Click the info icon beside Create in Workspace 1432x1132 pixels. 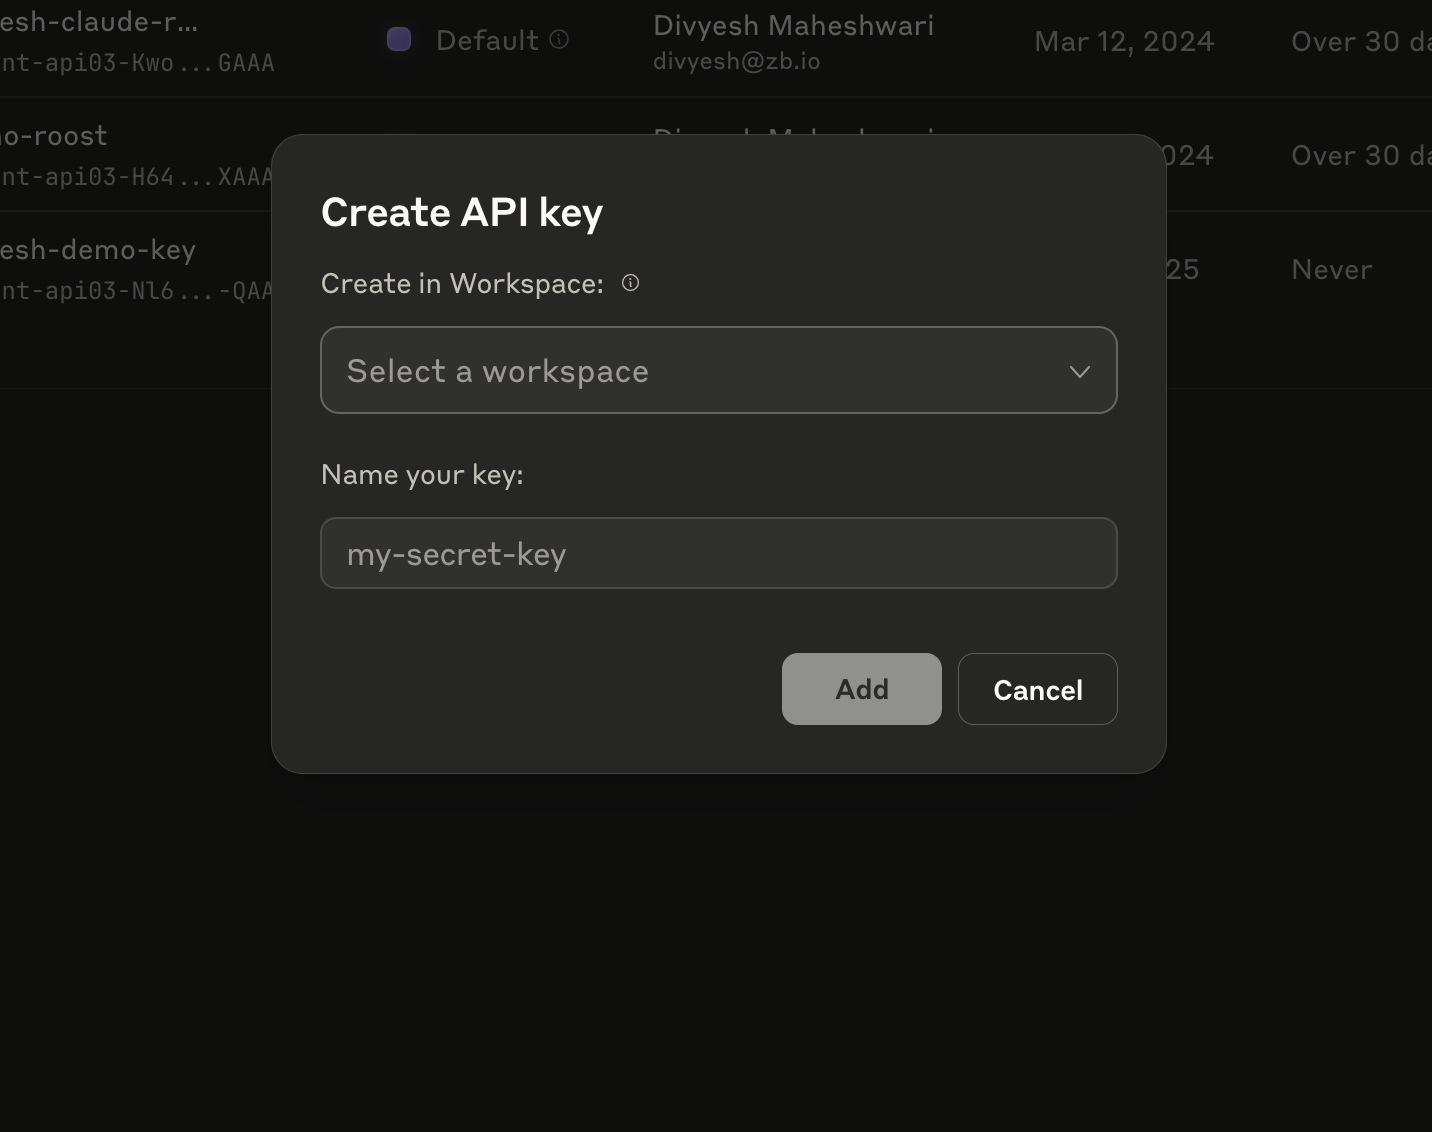coord(630,283)
